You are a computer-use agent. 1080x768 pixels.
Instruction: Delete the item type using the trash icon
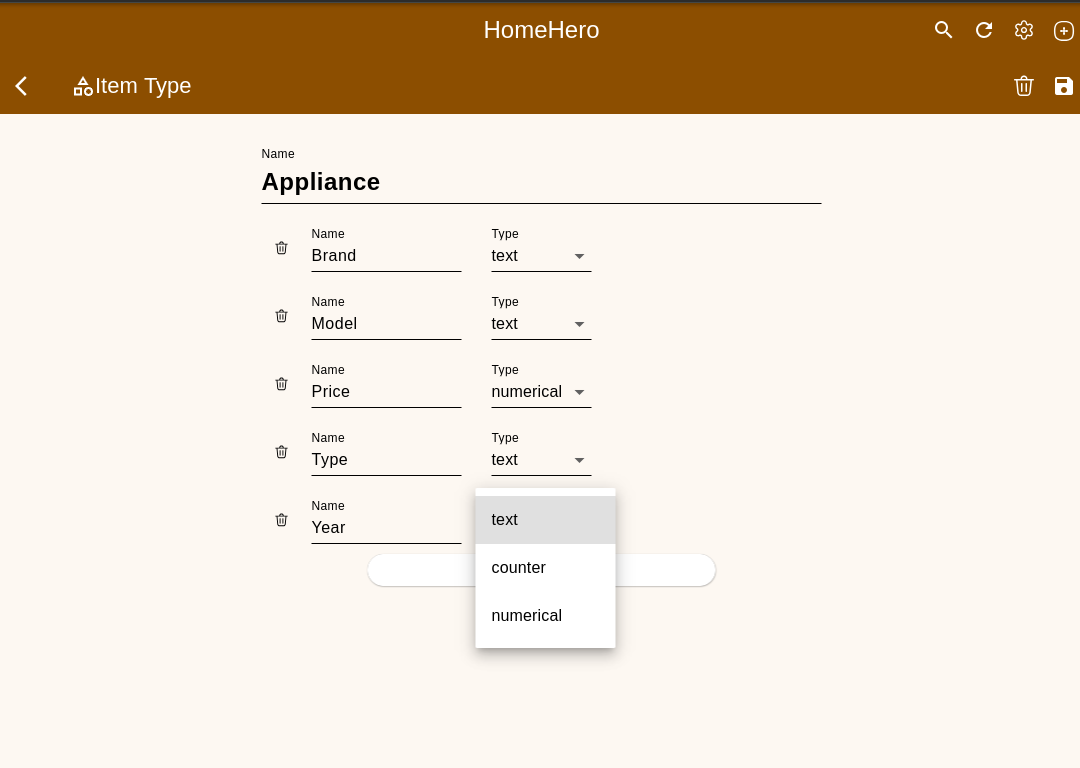click(1023, 86)
